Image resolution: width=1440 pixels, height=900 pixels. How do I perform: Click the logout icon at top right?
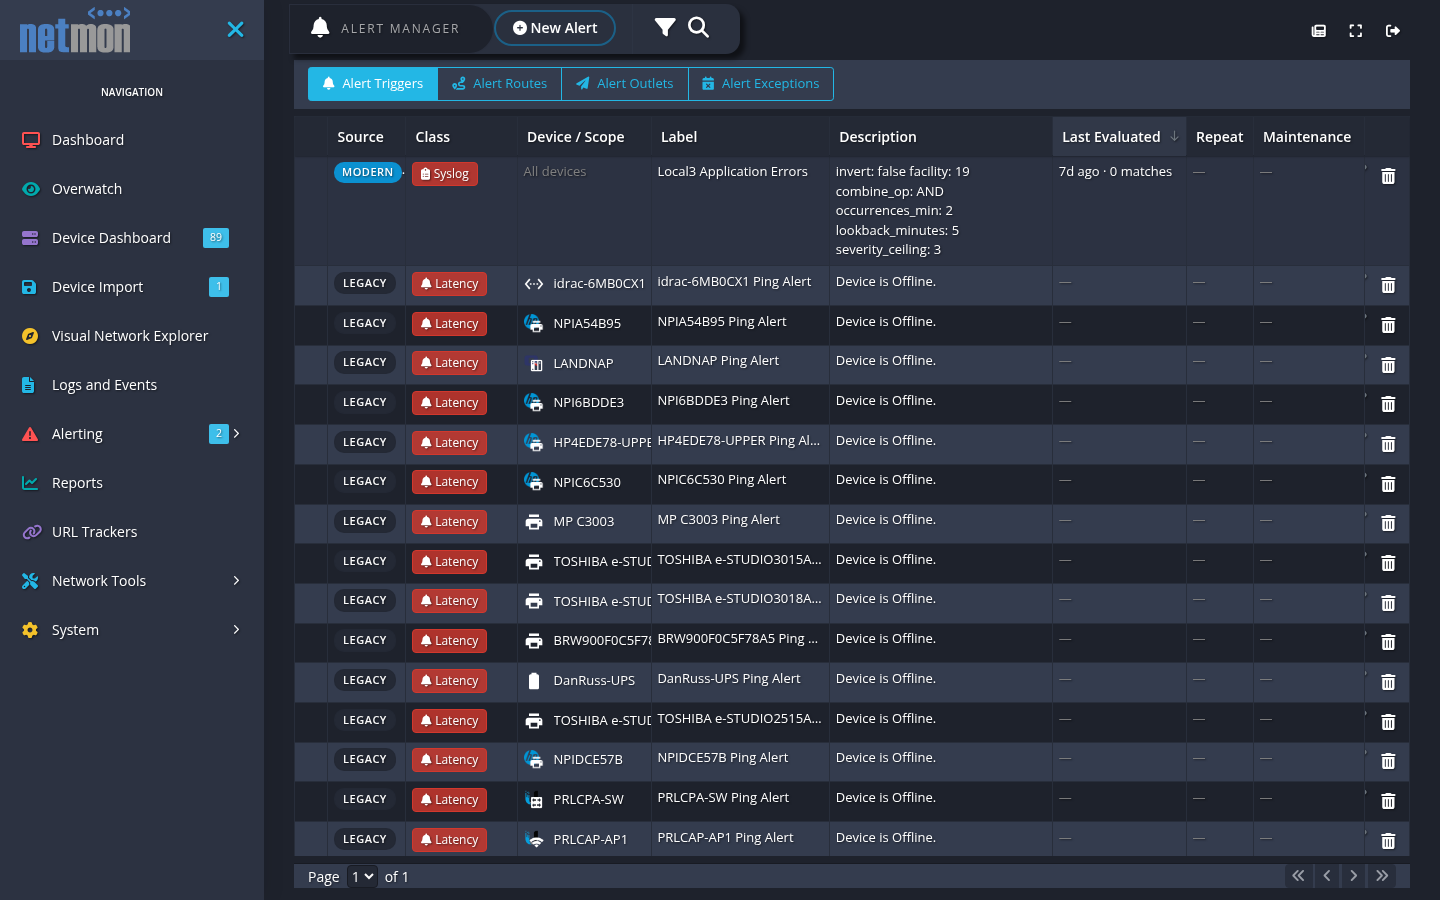click(x=1393, y=31)
